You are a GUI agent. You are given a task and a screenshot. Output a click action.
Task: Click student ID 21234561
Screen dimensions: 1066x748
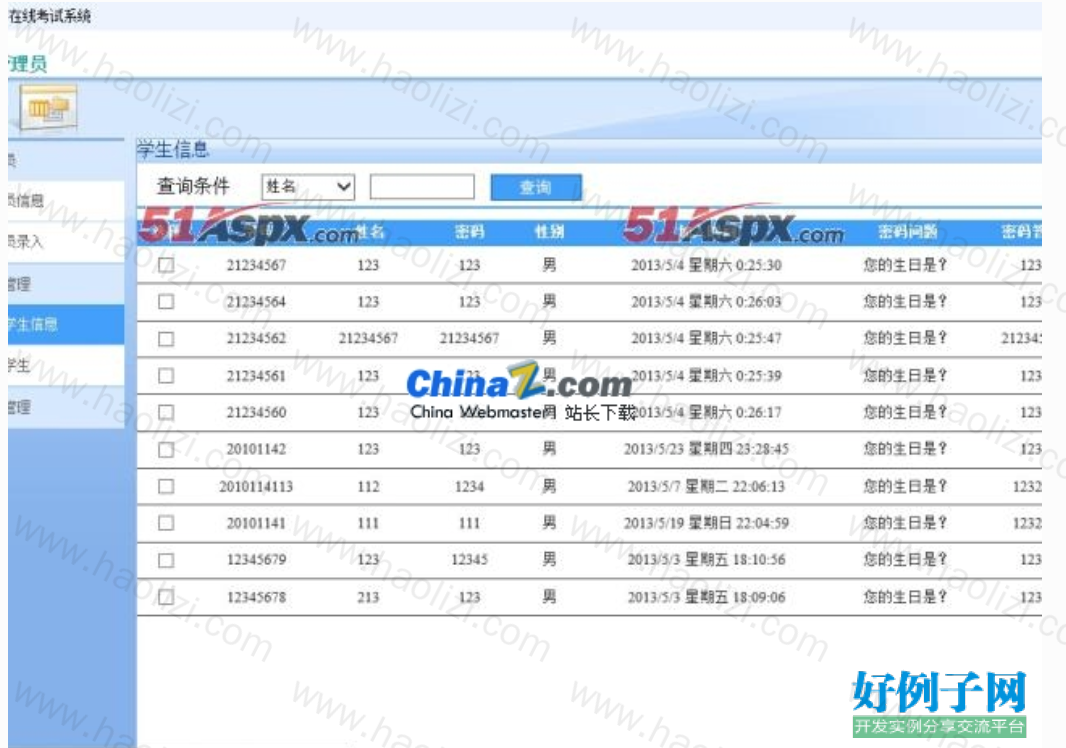tap(256, 375)
